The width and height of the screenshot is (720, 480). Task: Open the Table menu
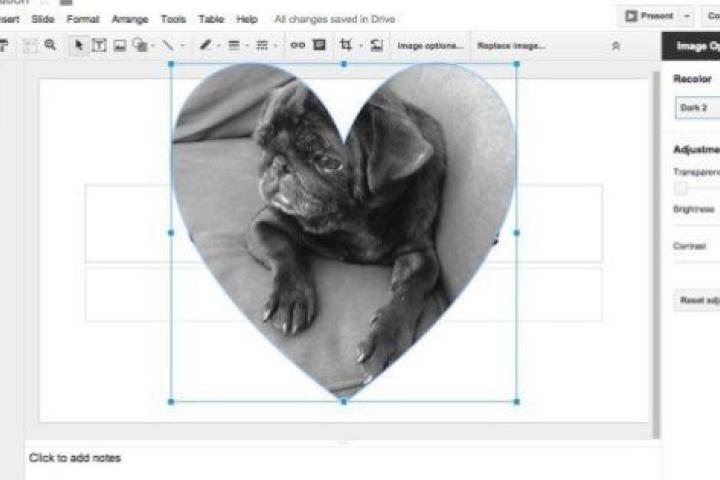pos(211,19)
